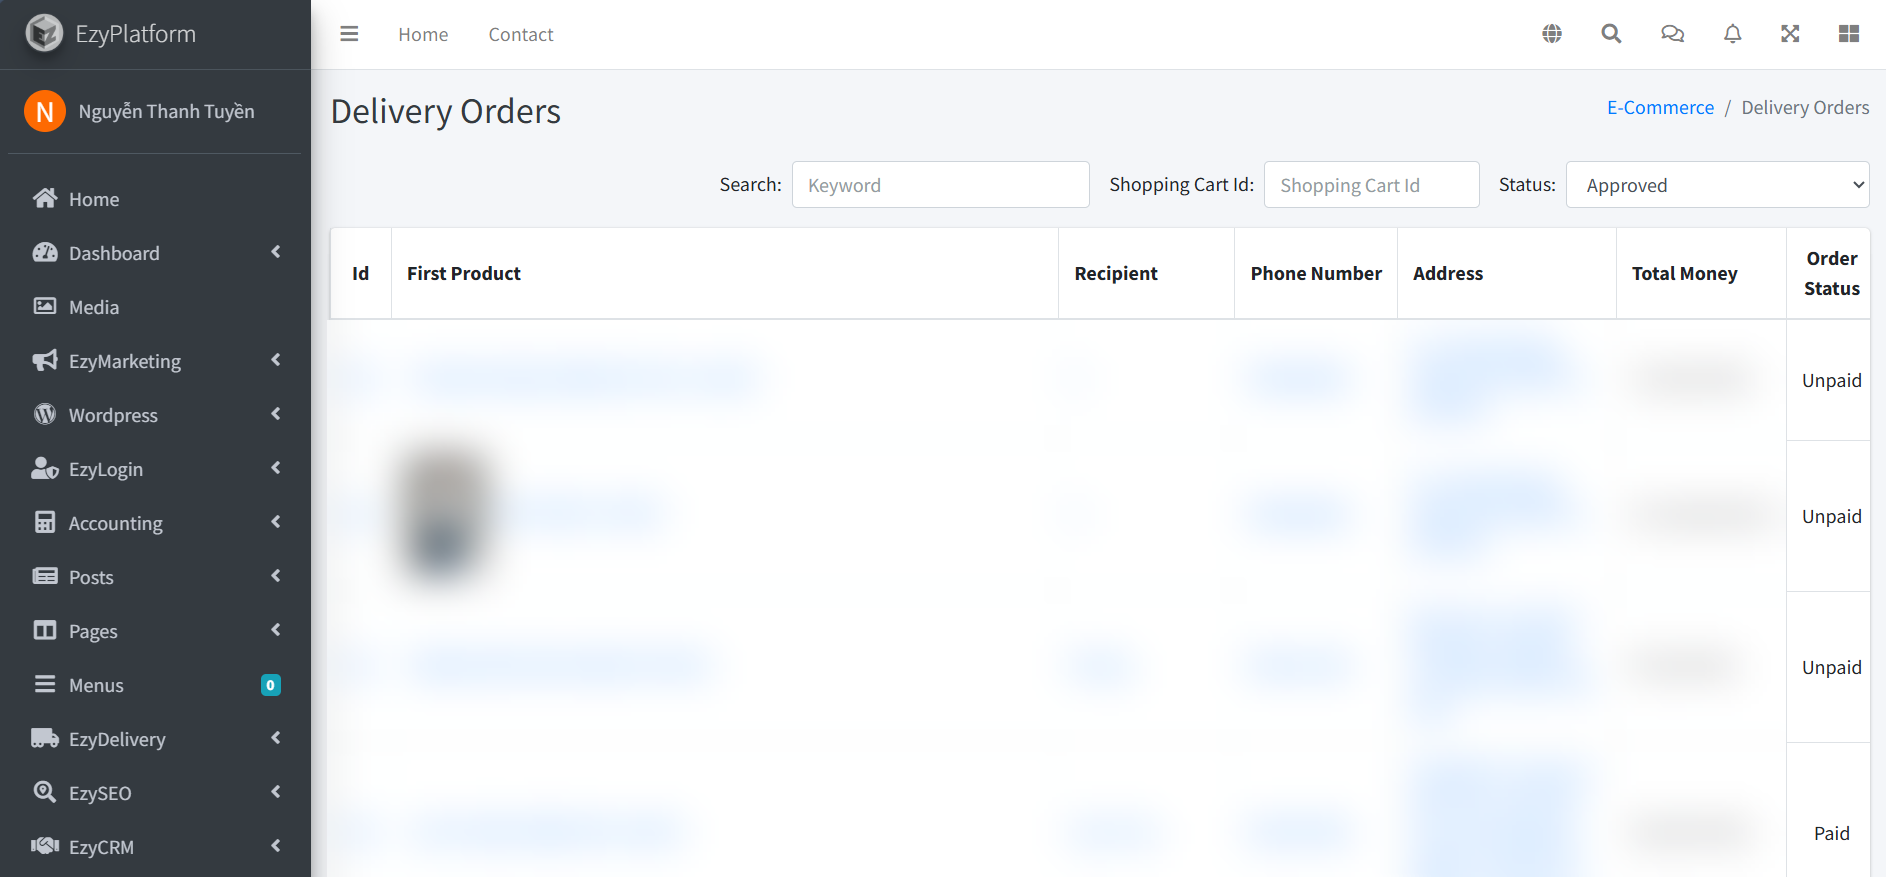Expand the Wordpress menu chevron
The image size is (1886, 877).
click(x=276, y=414)
